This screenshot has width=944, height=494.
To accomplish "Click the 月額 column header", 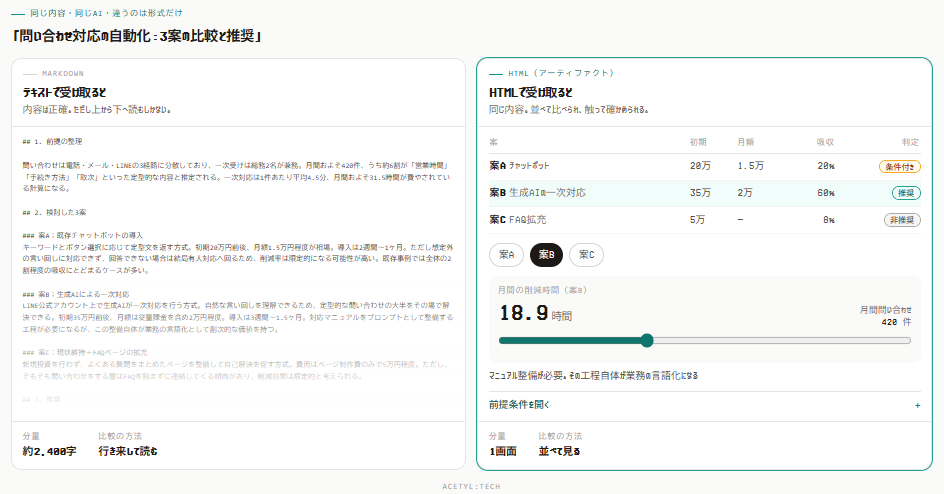I will click(745, 142).
